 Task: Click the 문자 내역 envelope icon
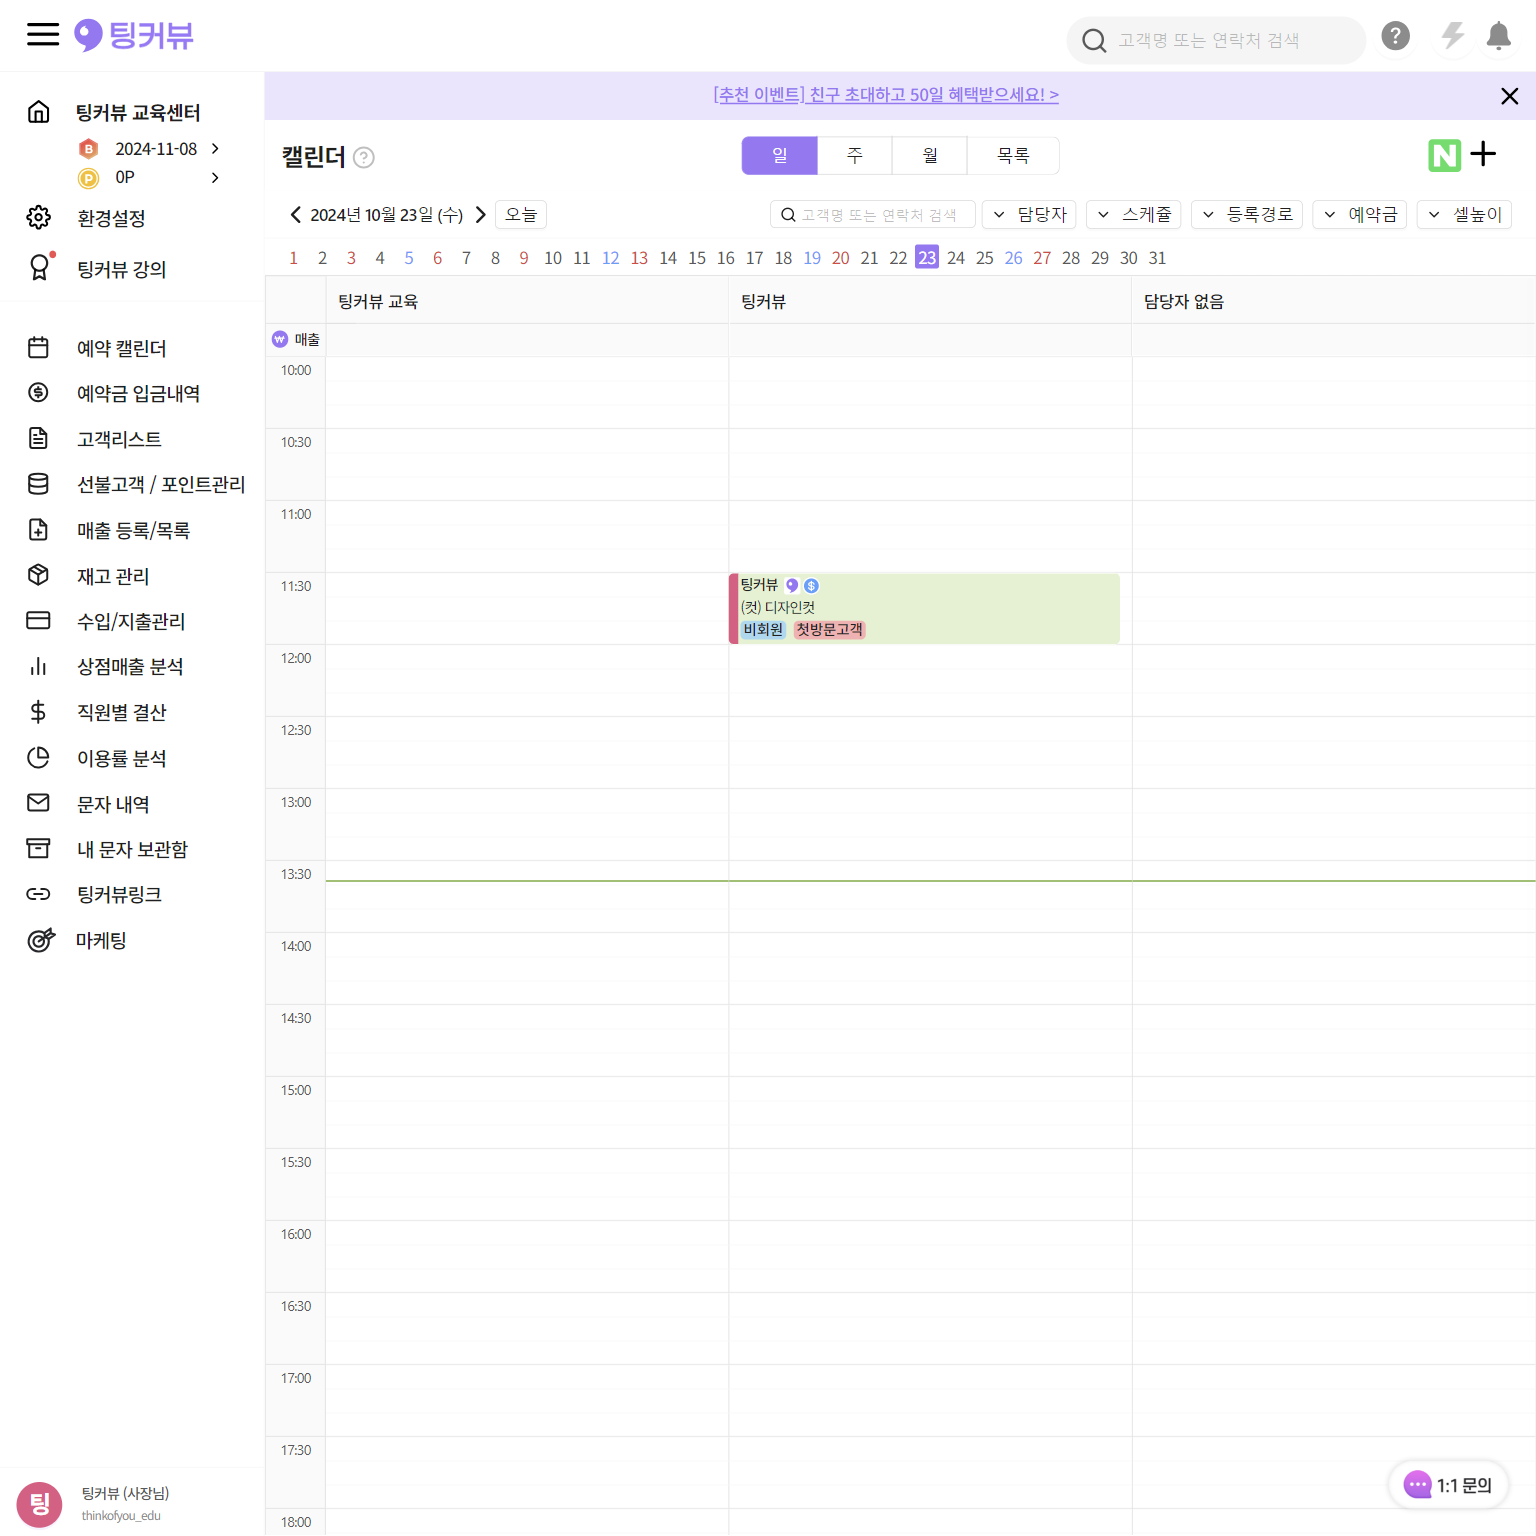tap(39, 802)
